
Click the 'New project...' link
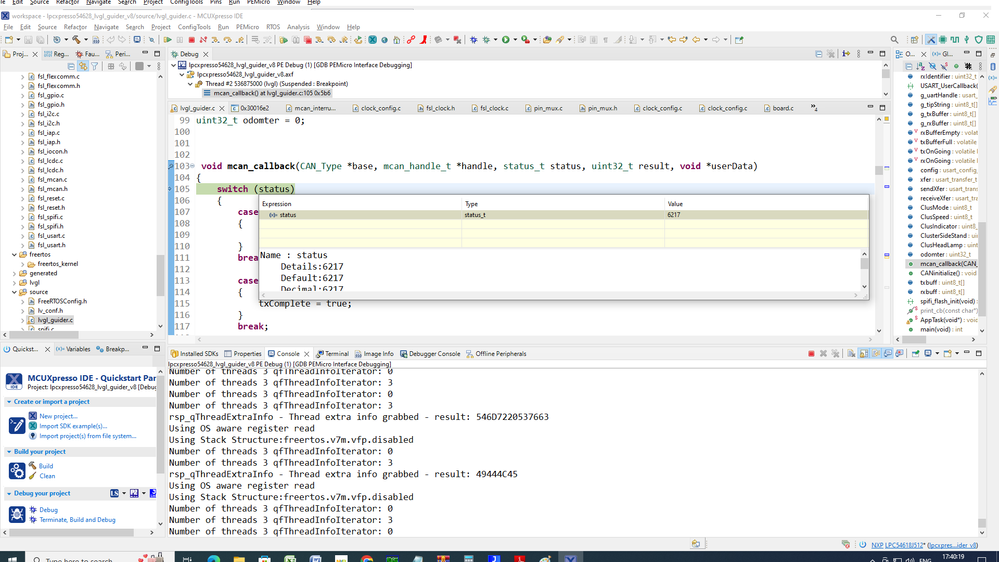(x=58, y=416)
